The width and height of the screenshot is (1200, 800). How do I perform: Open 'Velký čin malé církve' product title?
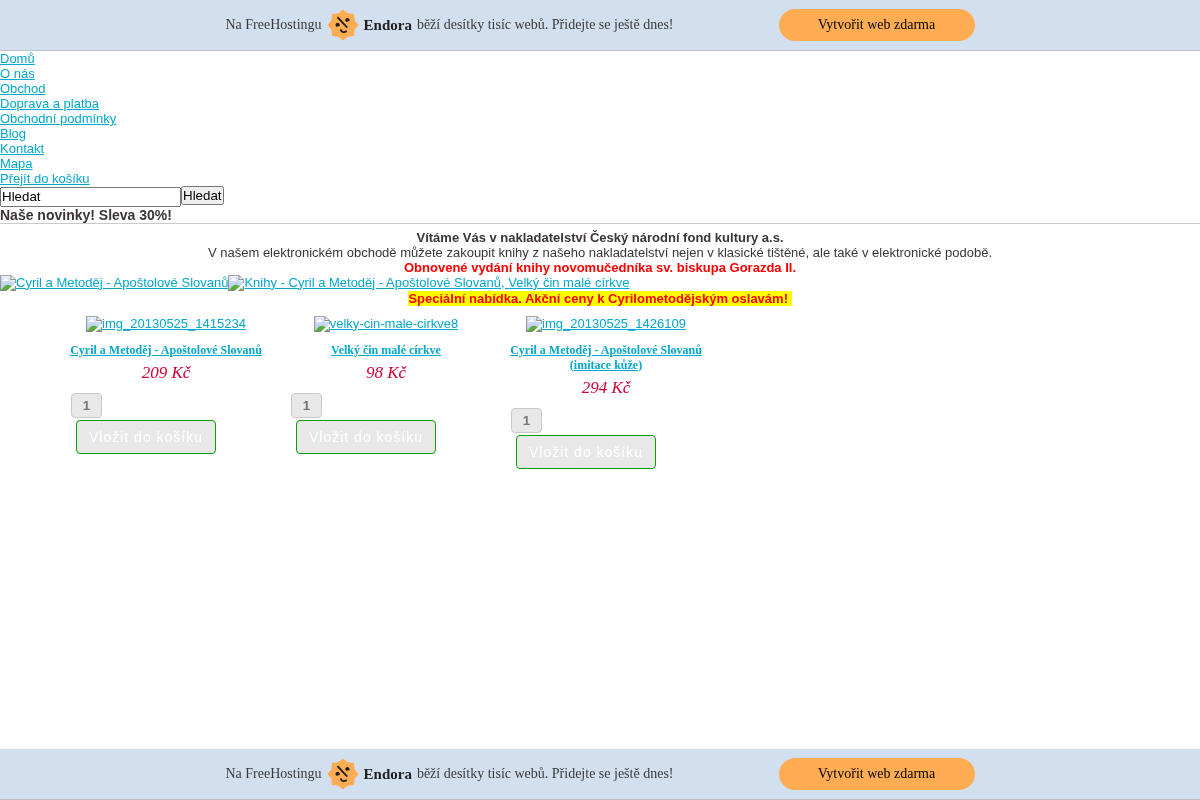386,350
